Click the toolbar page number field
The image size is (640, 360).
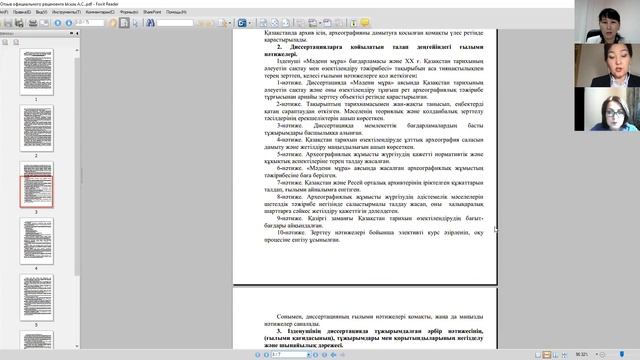[90, 23]
